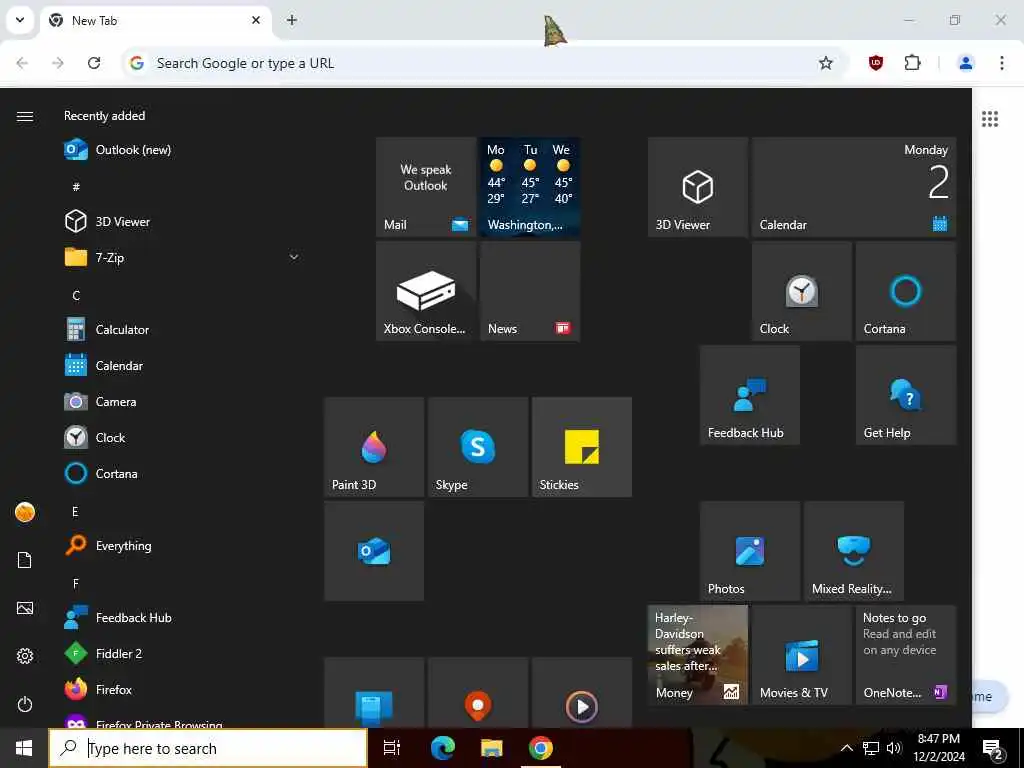Bookmark this tab with the star icon
1024x768 pixels.
(x=825, y=63)
